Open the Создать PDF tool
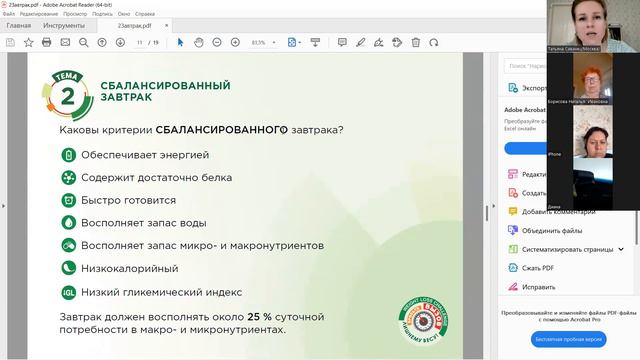 tap(527, 193)
